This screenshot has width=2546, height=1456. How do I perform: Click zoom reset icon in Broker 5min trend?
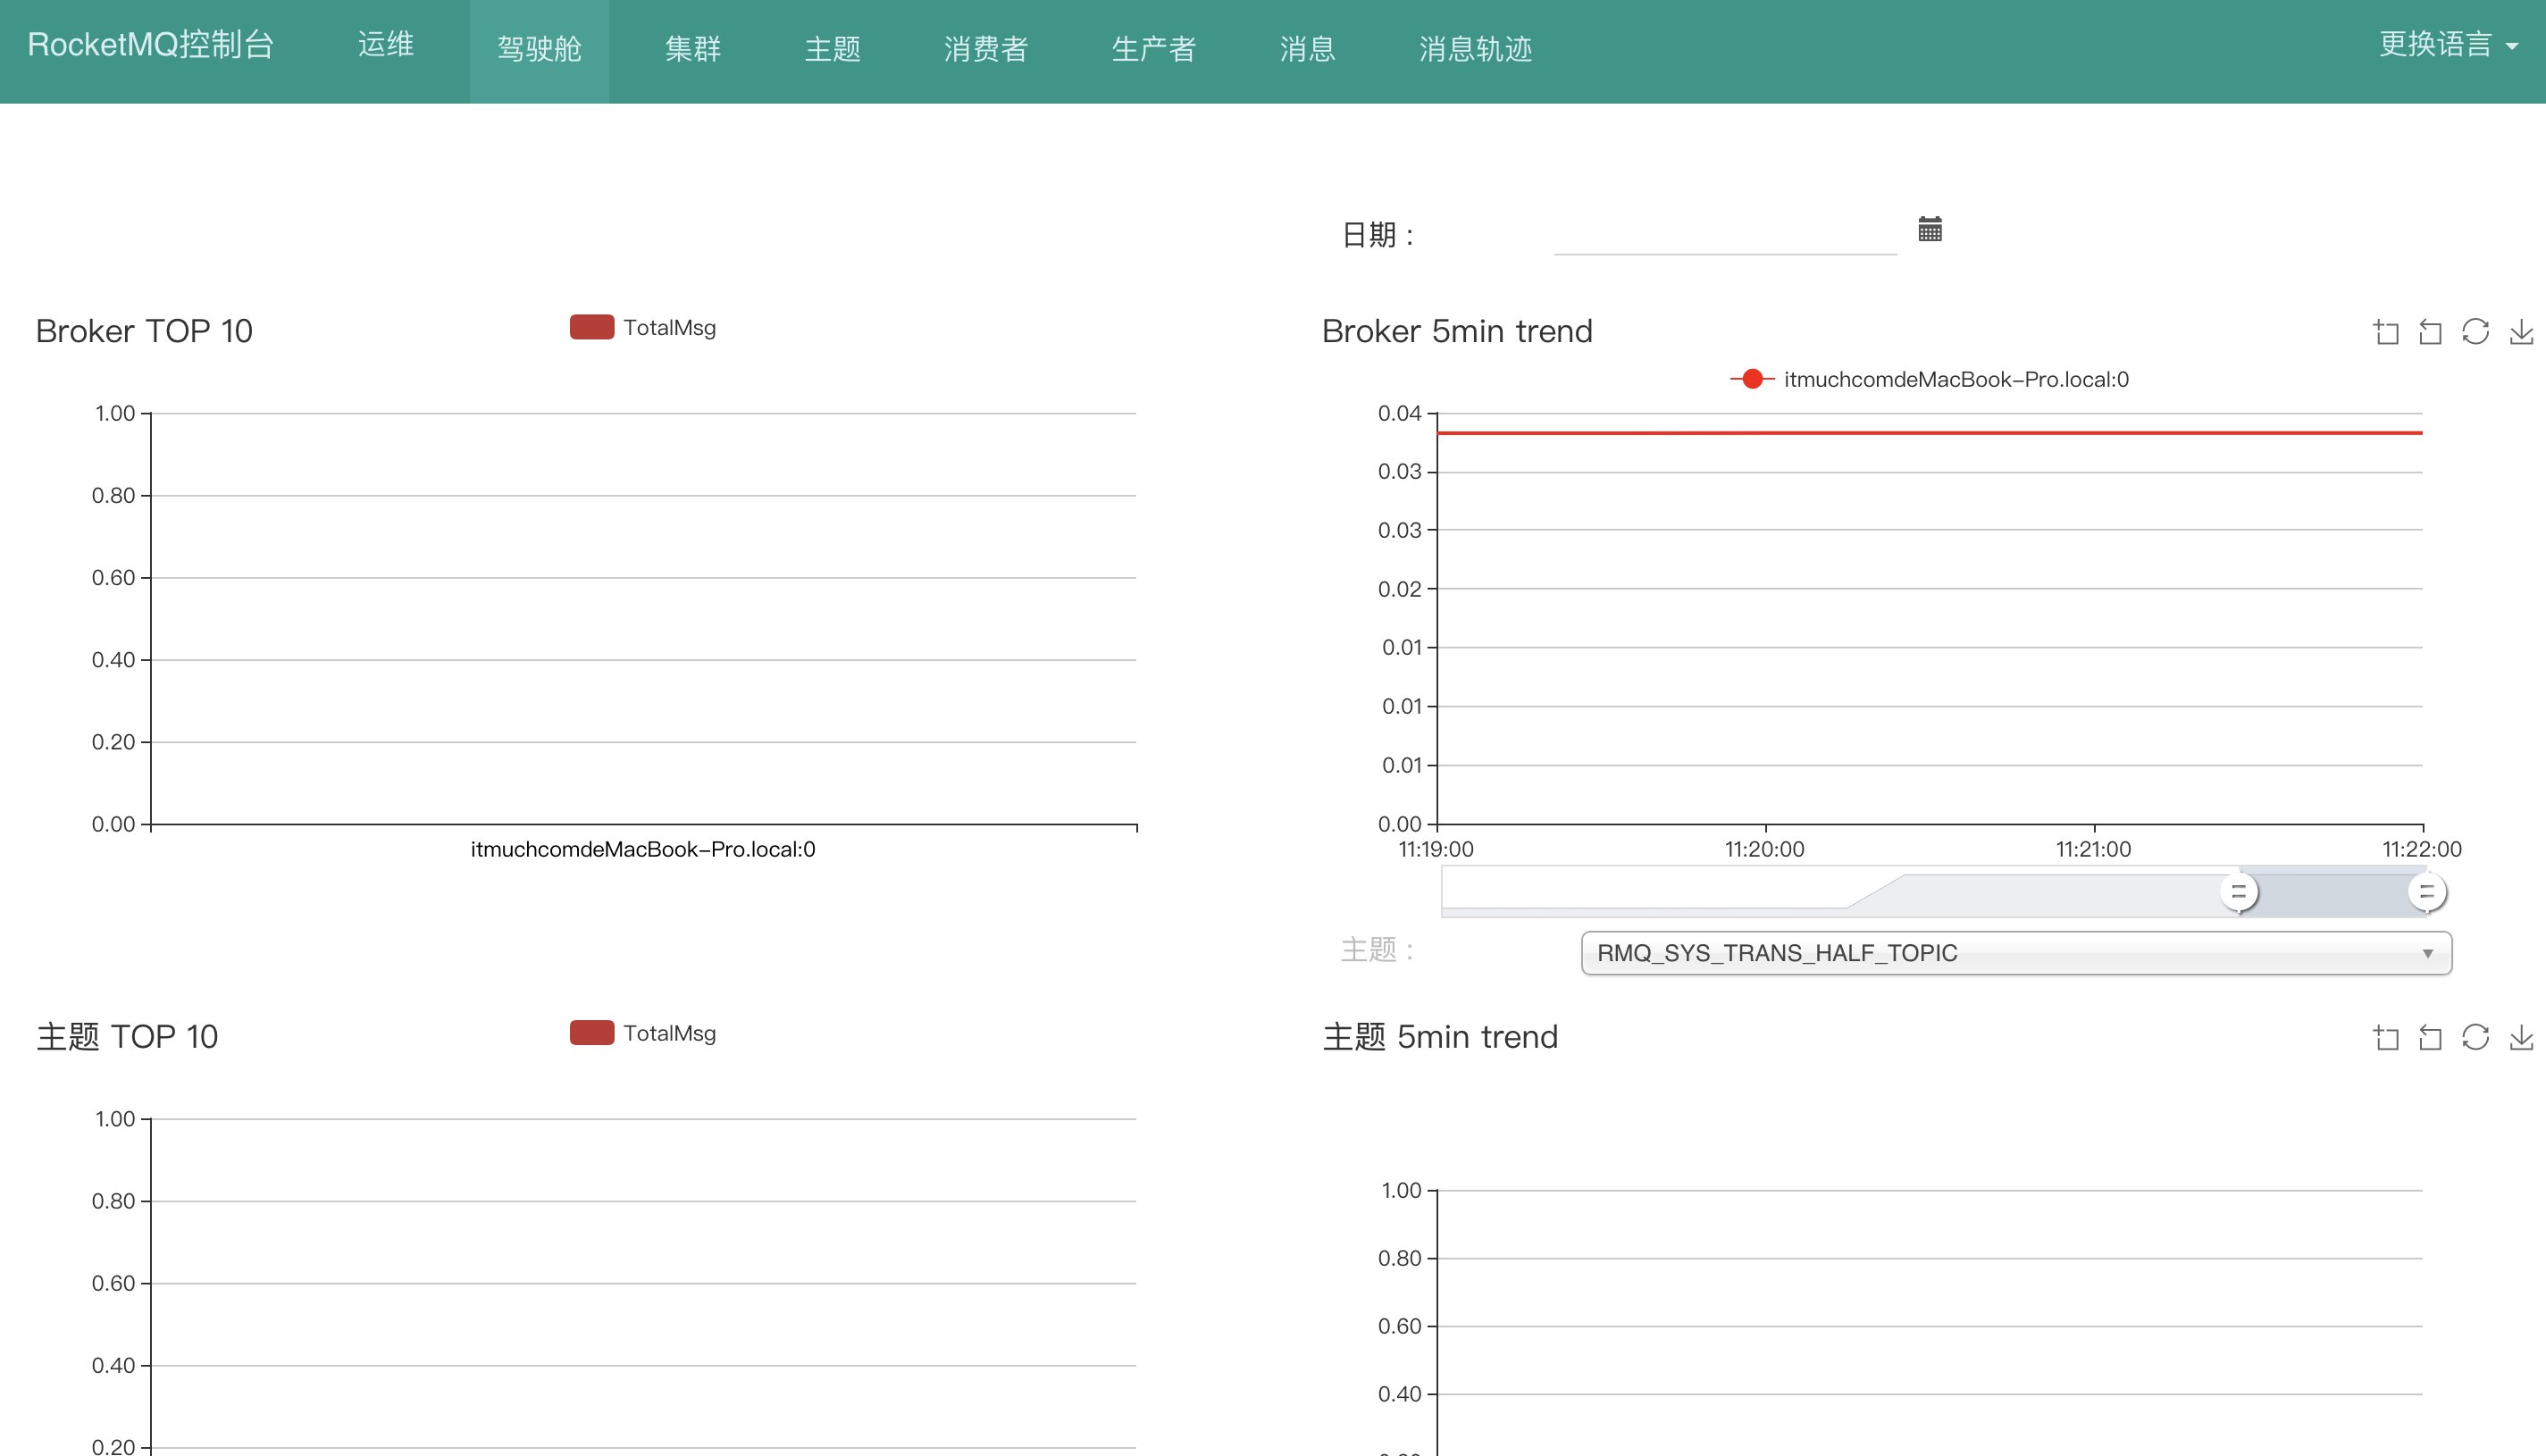(x=2430, y=332)
